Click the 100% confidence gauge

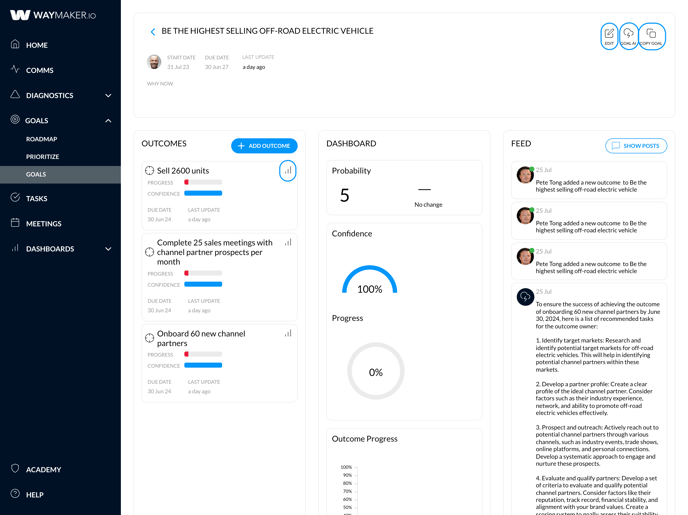coord(369,280)
